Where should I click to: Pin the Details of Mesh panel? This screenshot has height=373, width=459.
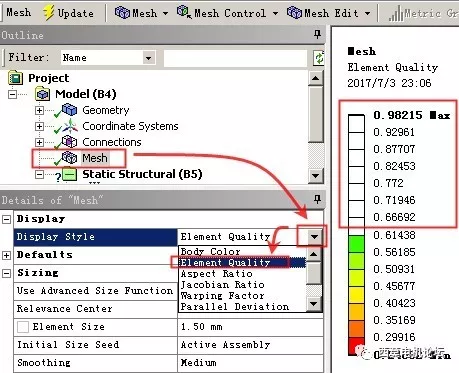pos(317,199)
